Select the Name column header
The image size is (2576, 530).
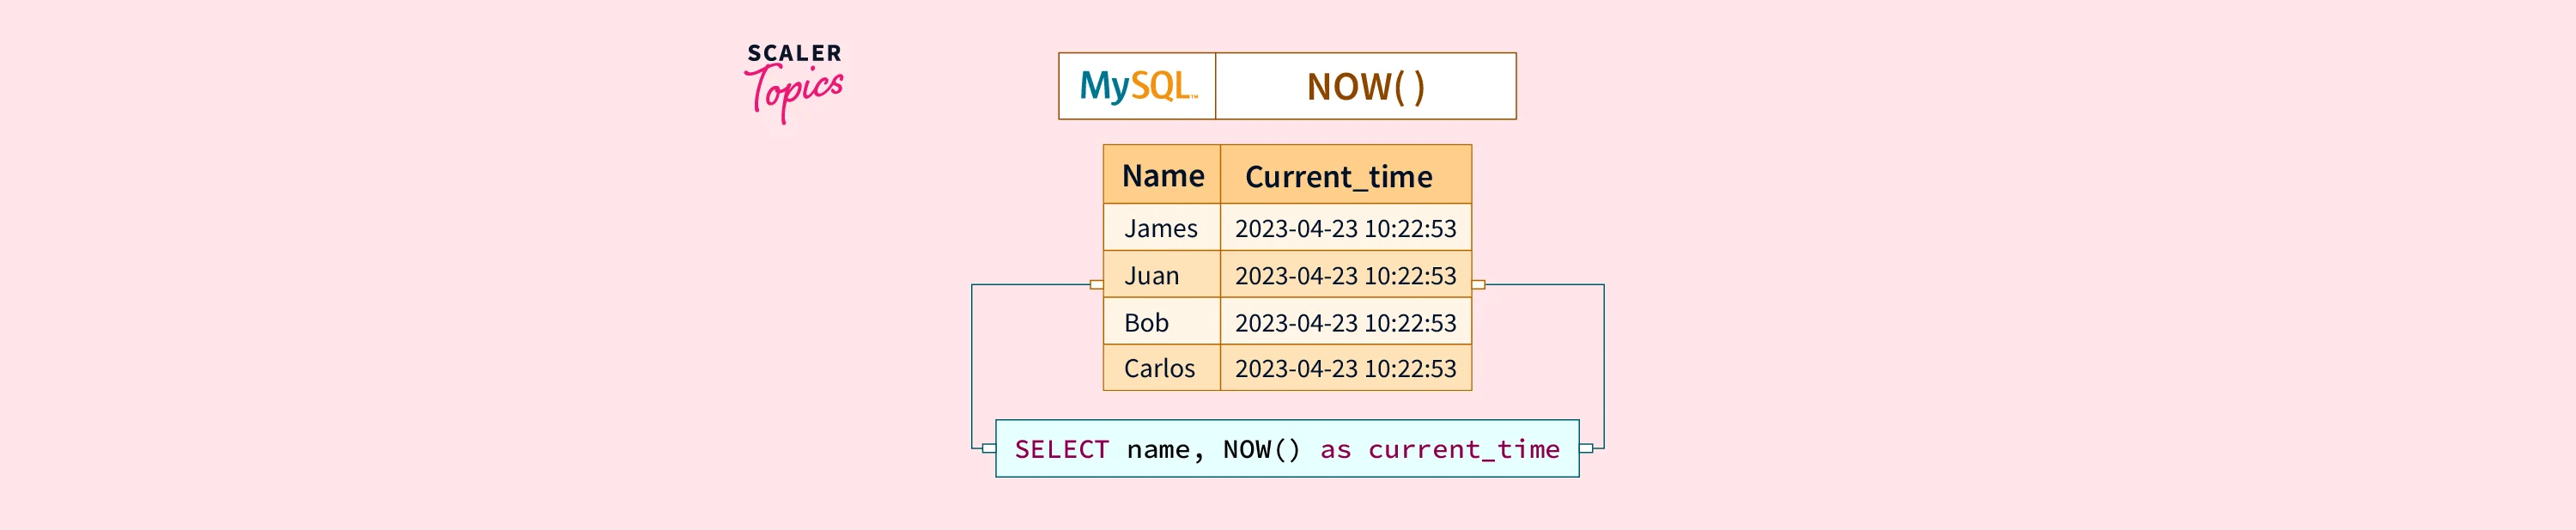[x=1162, y=176]
